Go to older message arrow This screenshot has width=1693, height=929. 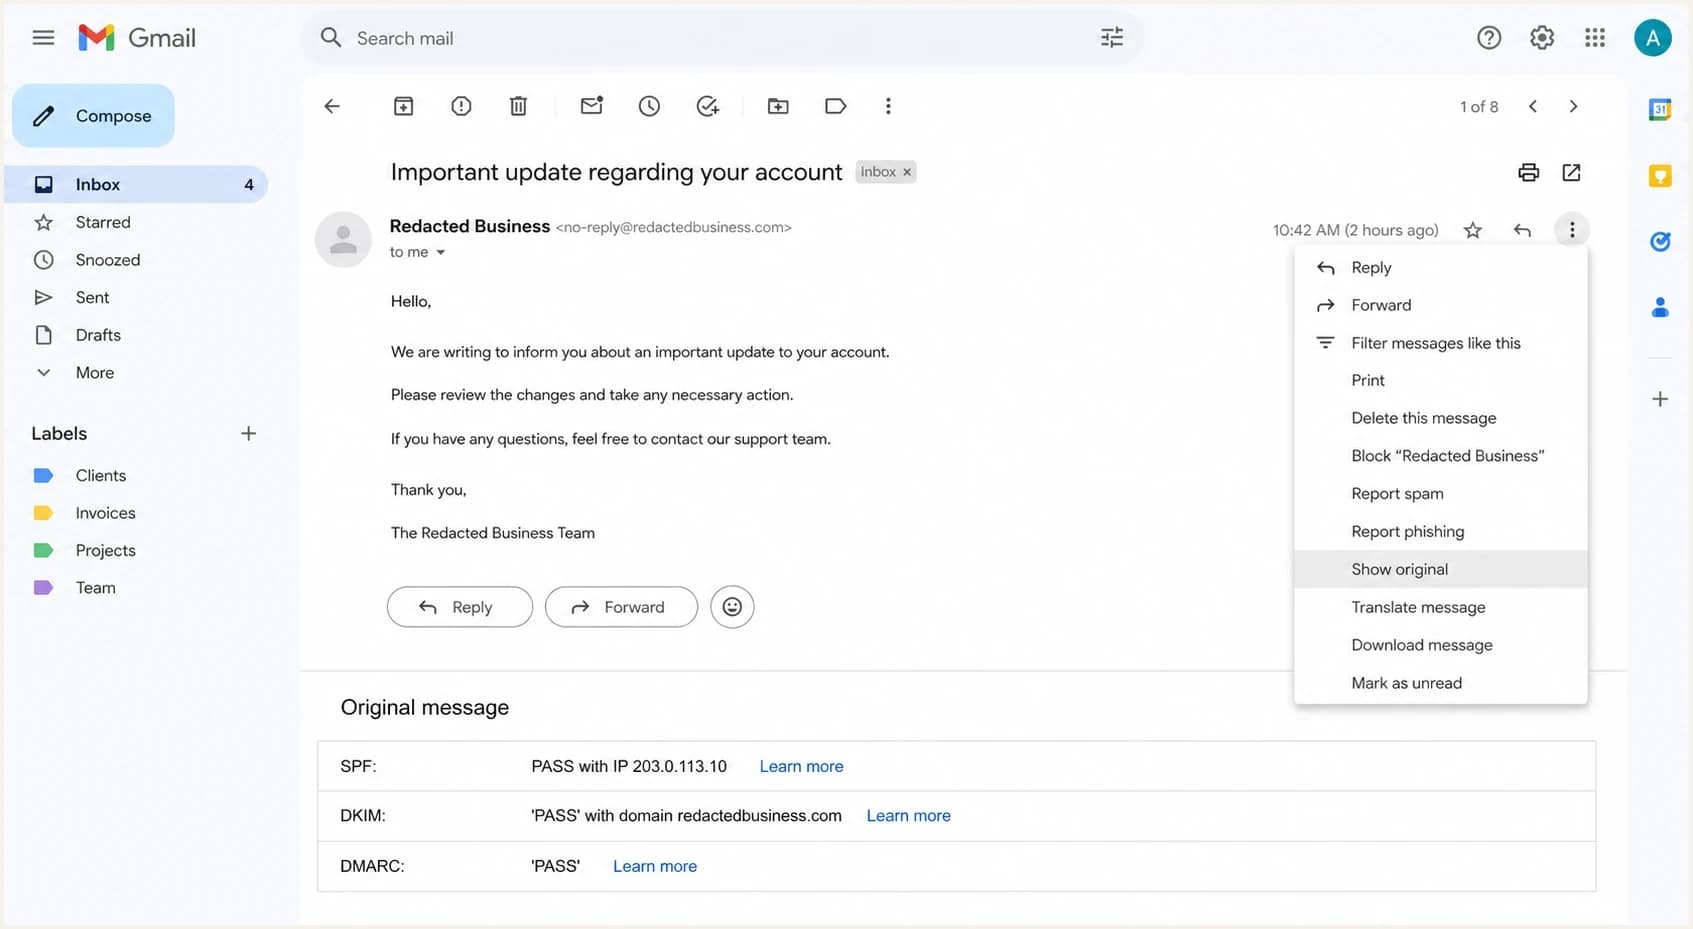[1573, 106]
